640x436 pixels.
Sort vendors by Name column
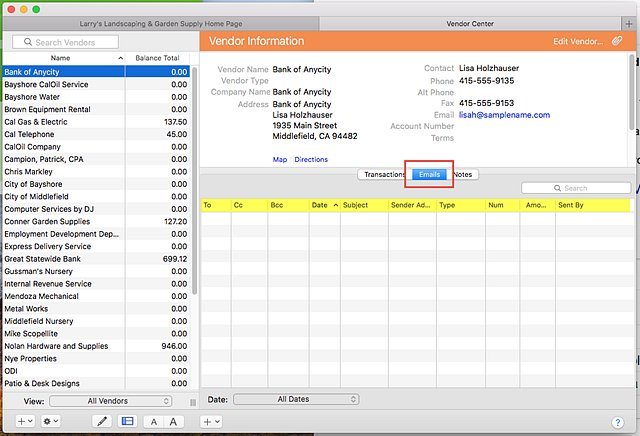(63, 58)
